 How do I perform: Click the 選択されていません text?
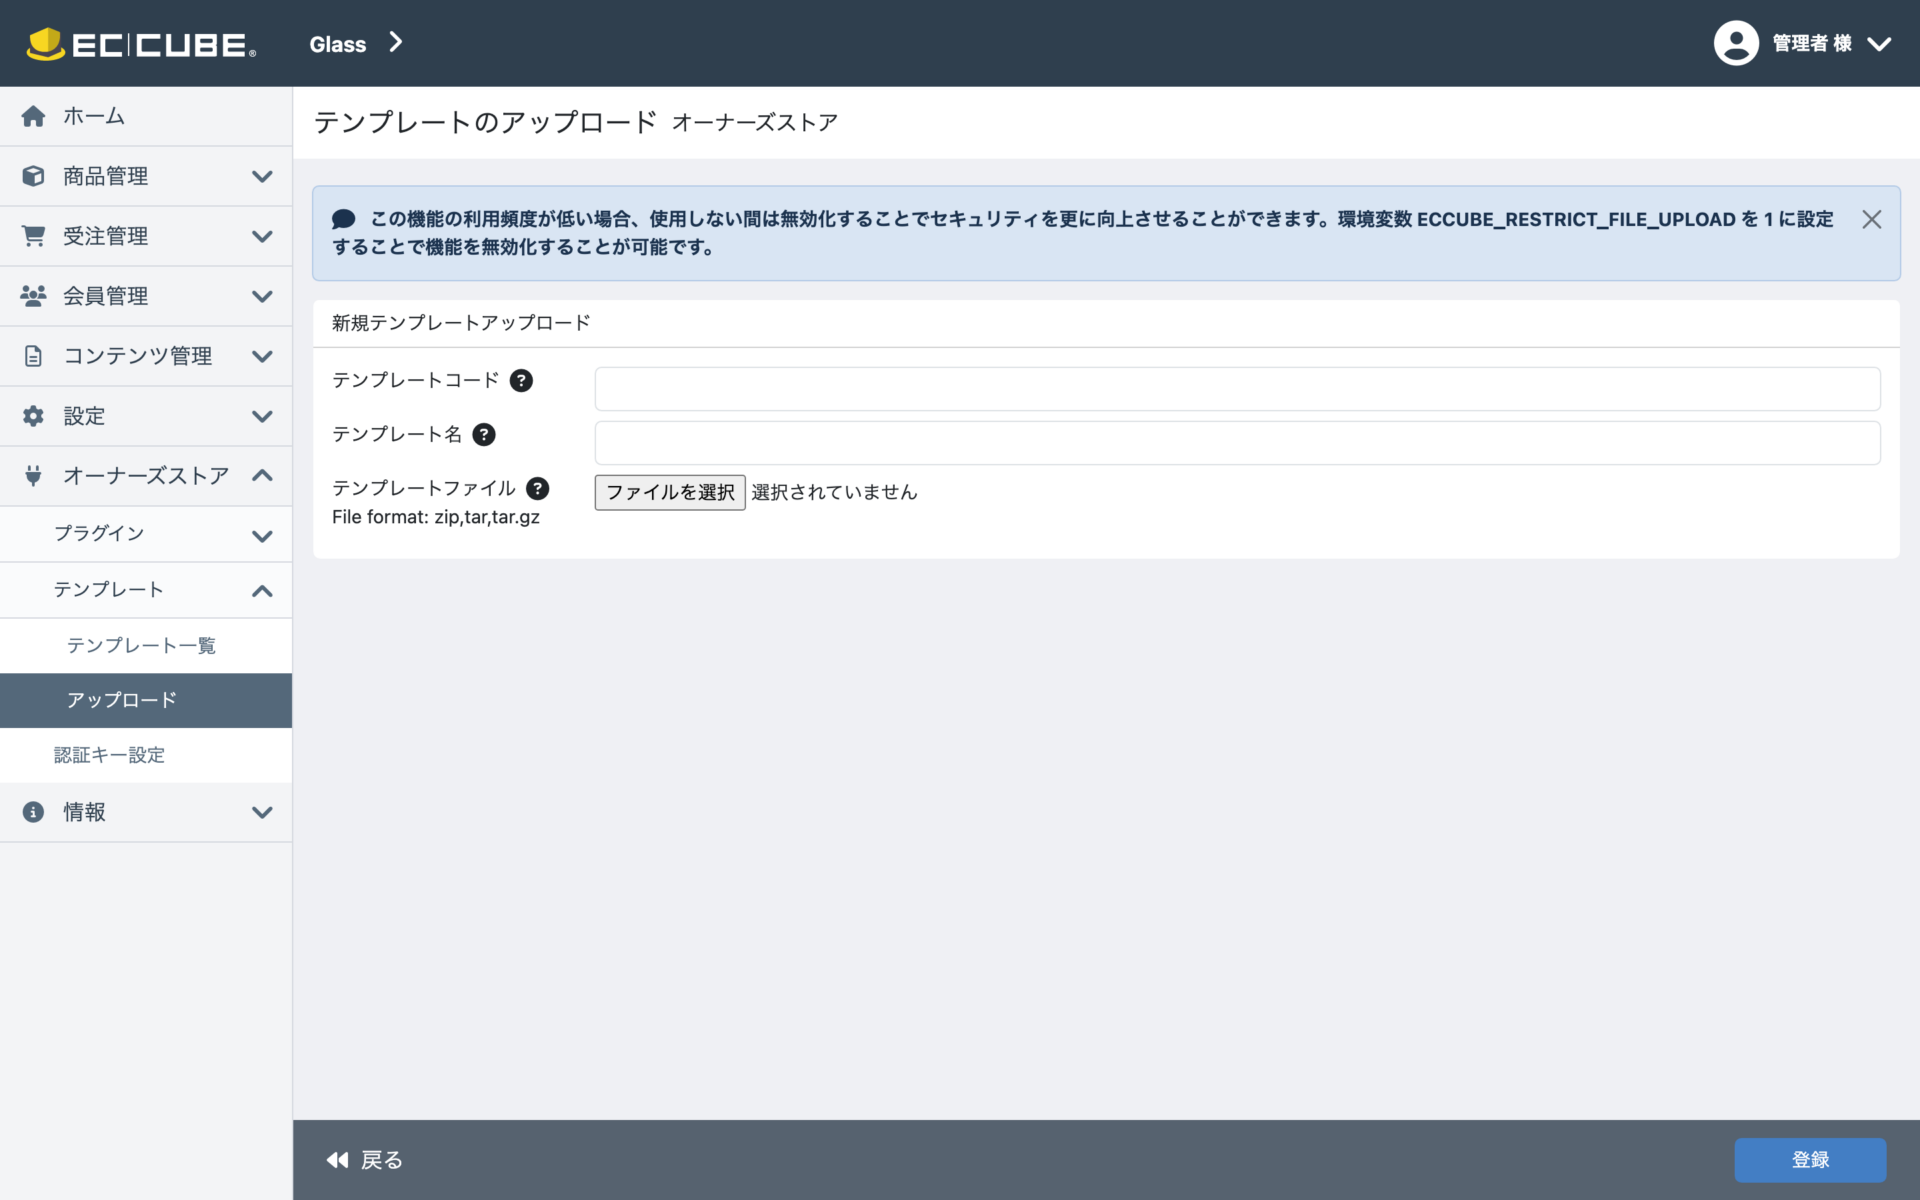click(834, 492)
